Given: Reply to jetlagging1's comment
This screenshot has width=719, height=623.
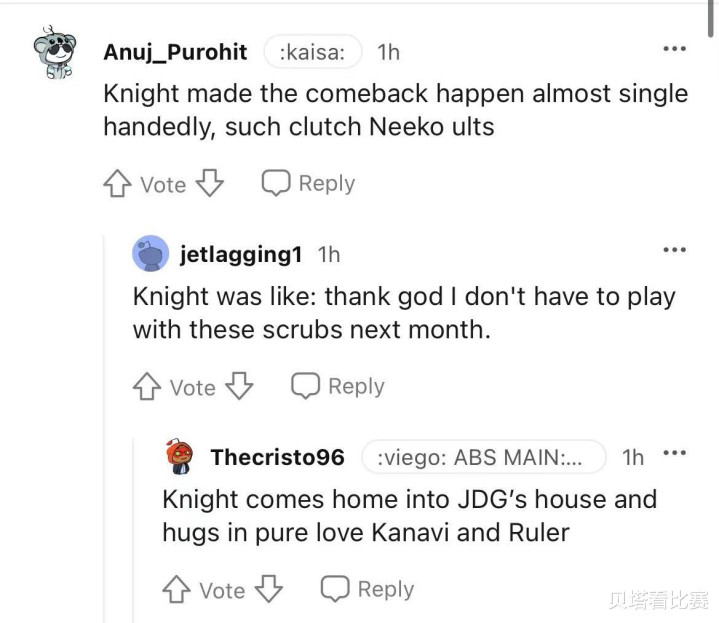Looking at the screenshot, I should click(x=337, y=387).
